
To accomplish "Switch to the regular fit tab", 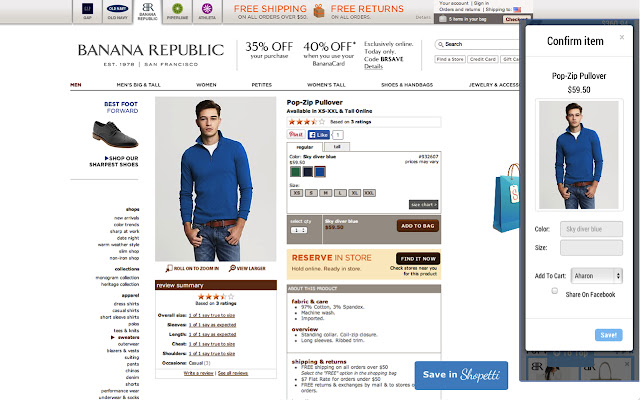I will (x=305, y=147).
